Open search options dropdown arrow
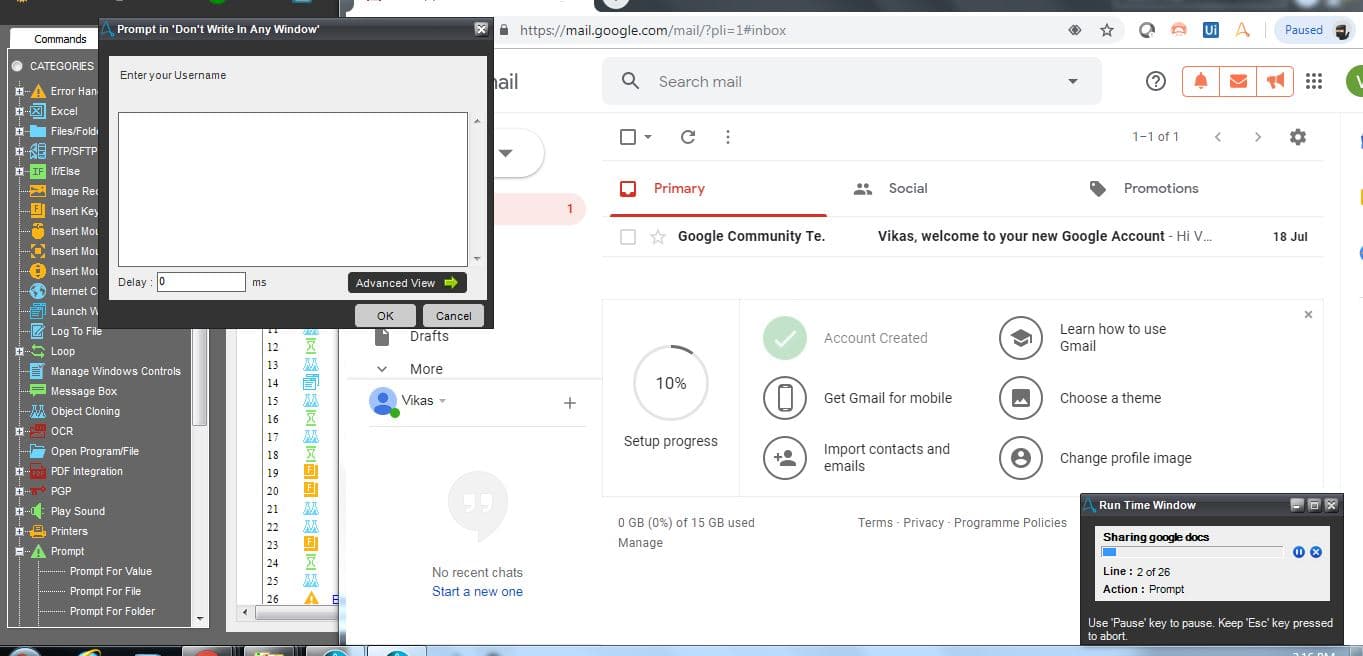This screenshot has height=656, width=1363. [1073, 82]
